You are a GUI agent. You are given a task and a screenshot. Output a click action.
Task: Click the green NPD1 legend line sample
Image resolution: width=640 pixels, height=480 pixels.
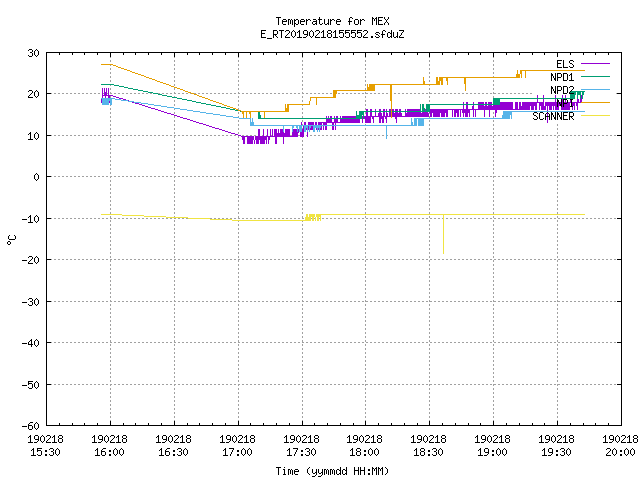pyautogui.click(x=595, y=76)
